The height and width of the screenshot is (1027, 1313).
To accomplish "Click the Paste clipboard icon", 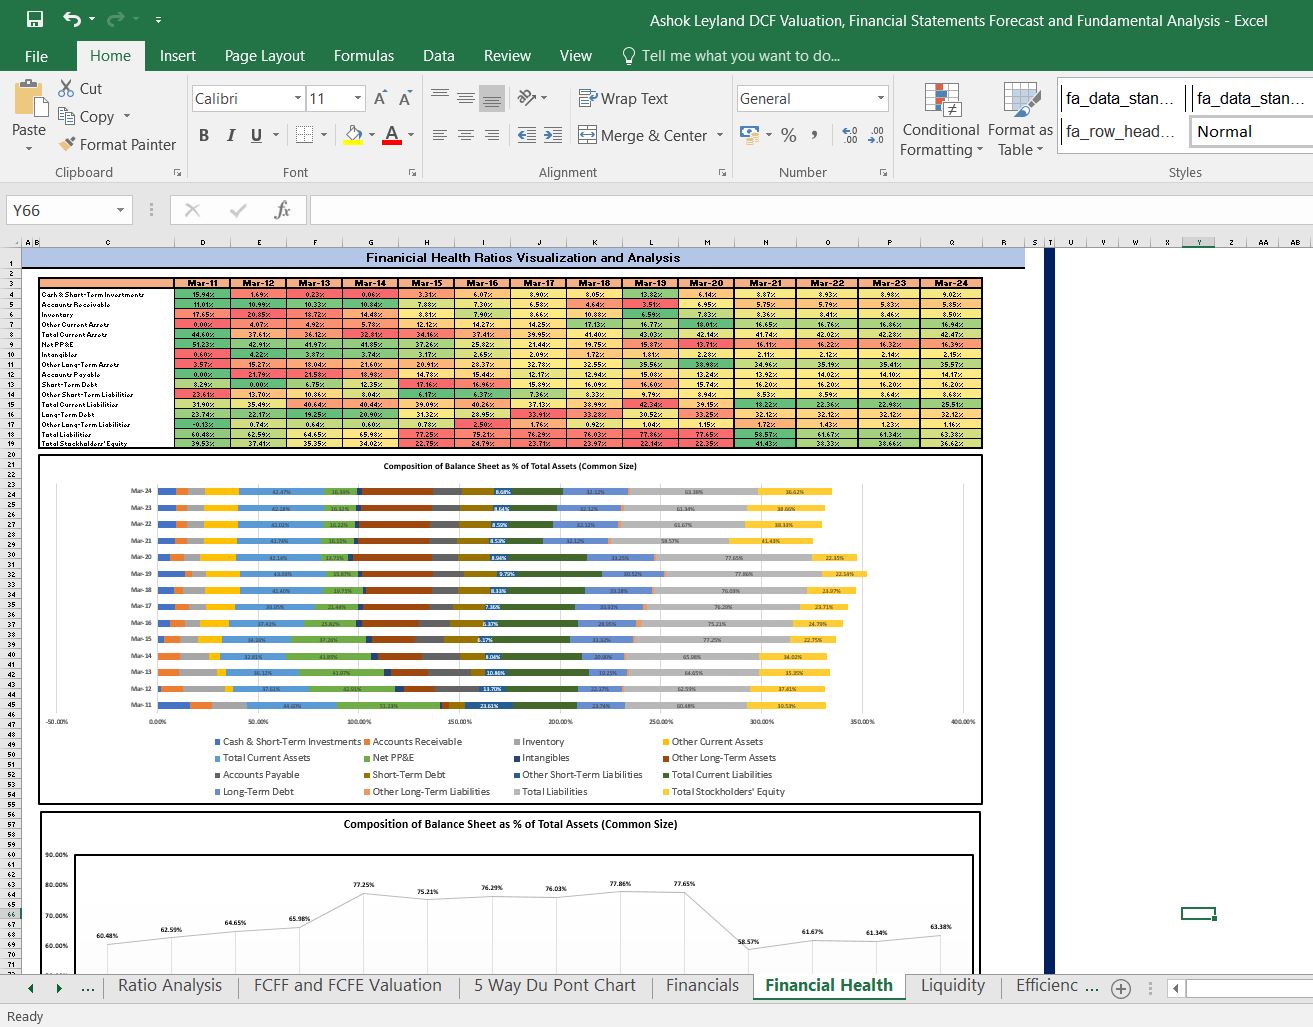I will click(29, 100).
